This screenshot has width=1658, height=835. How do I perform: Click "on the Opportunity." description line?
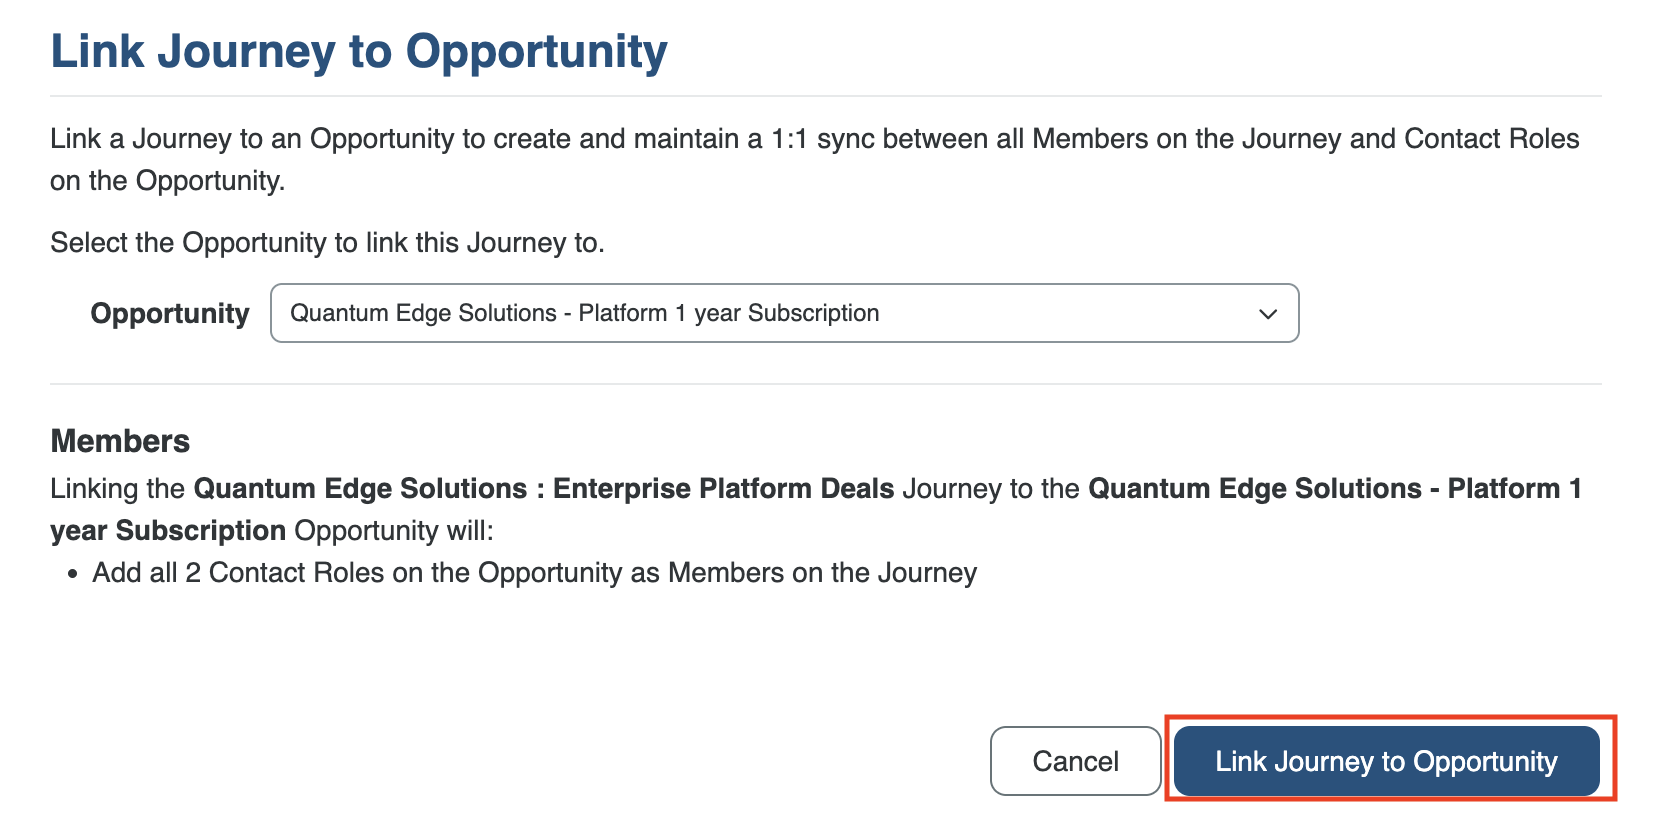(167, 181)
